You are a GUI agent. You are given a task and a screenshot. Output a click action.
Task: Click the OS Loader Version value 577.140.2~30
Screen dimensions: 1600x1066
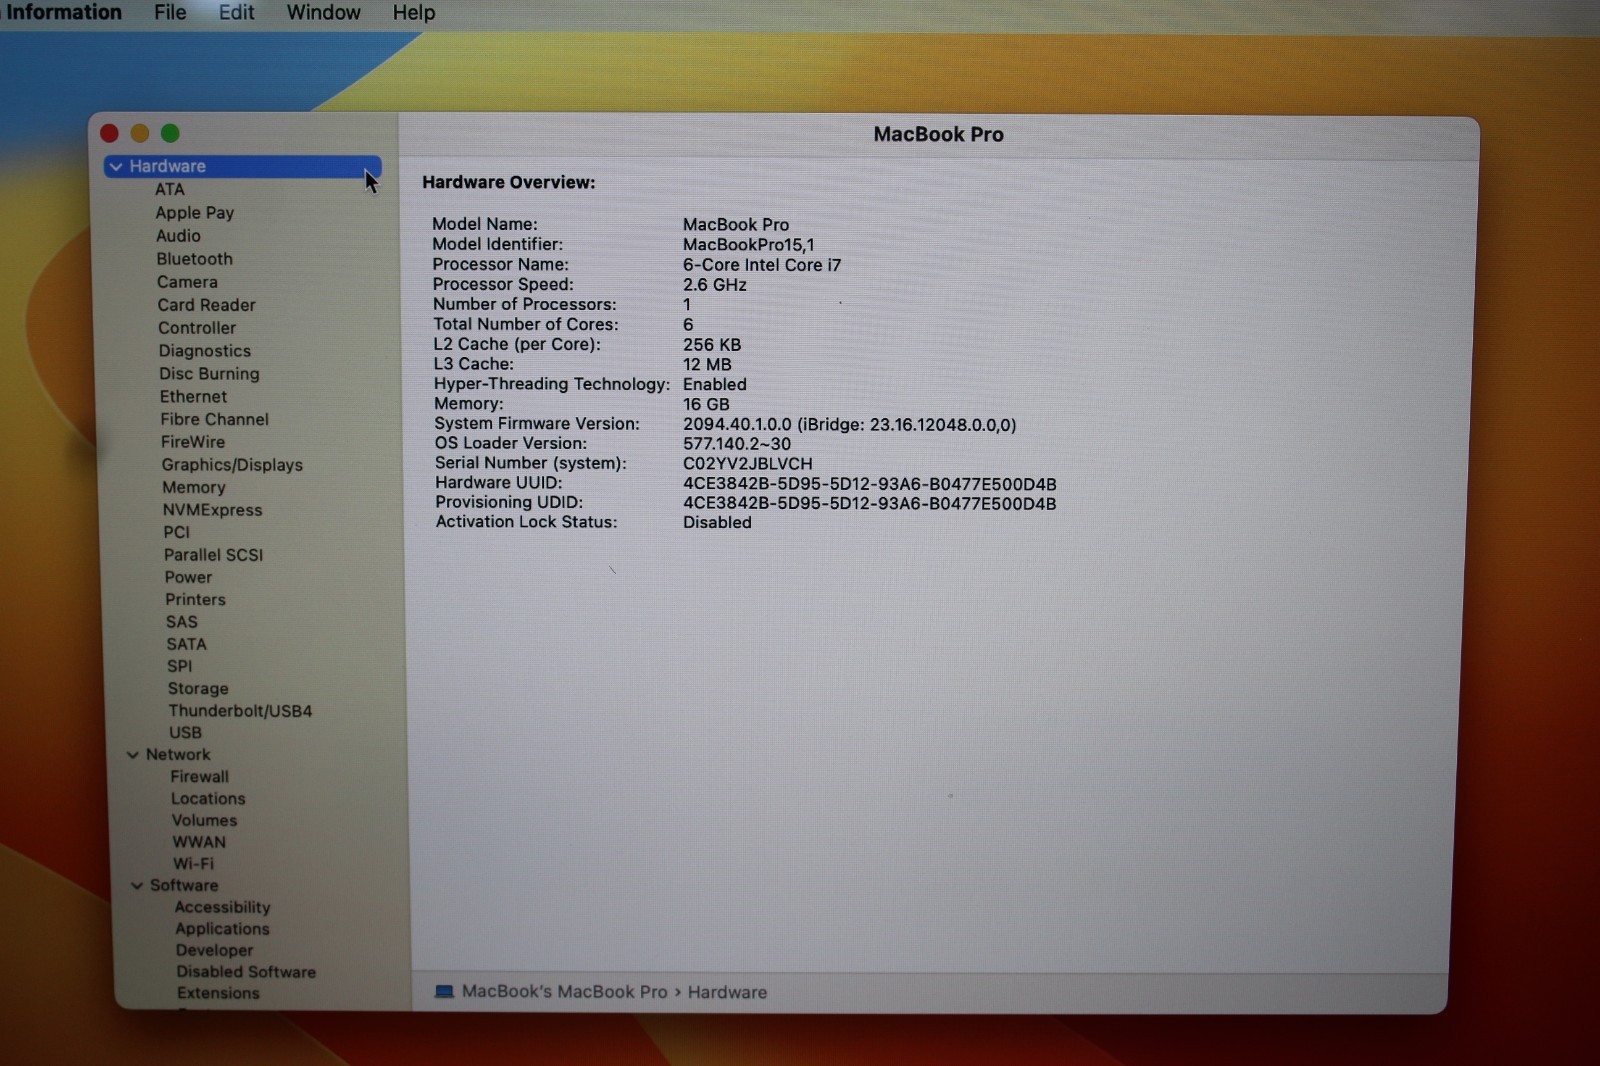(736, 444)
